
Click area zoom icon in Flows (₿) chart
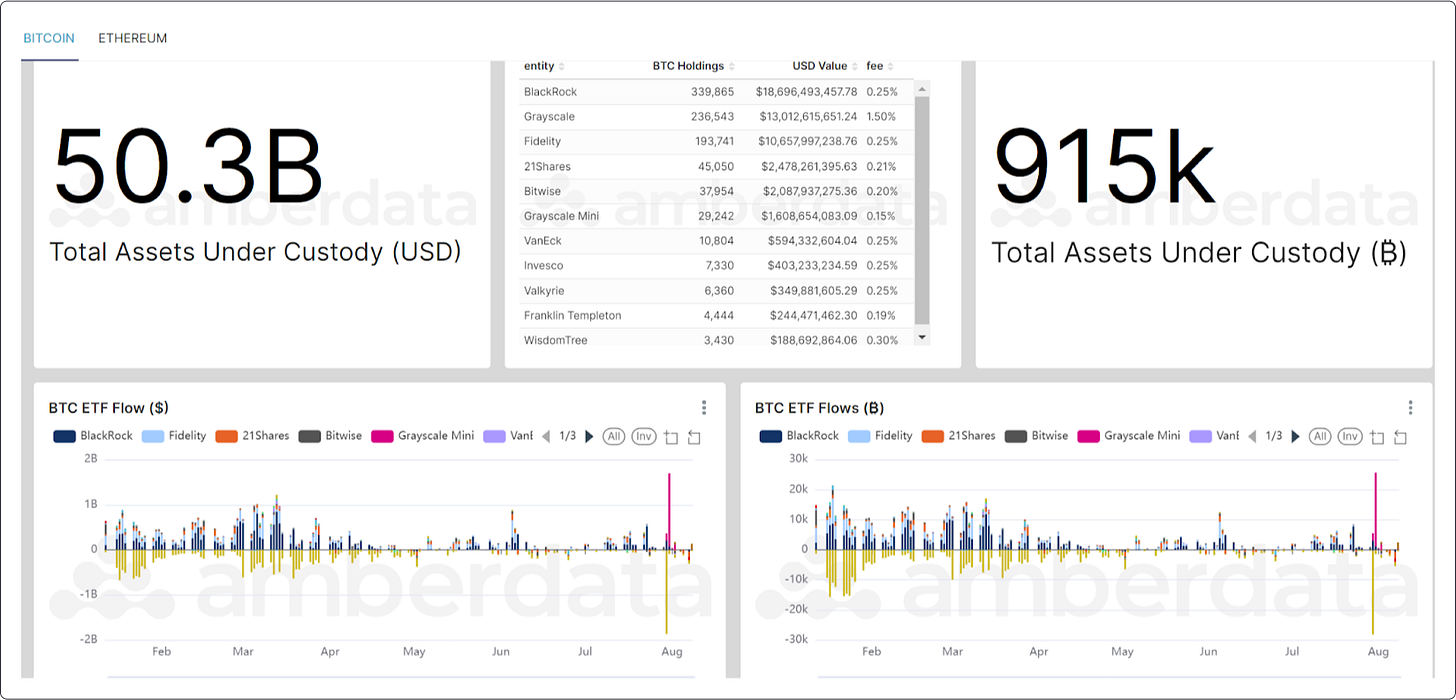pyautogui.click(x=1377, y=437)
